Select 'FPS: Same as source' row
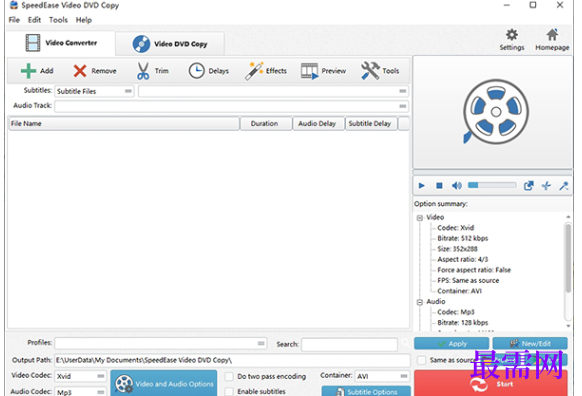 [468, 280]
